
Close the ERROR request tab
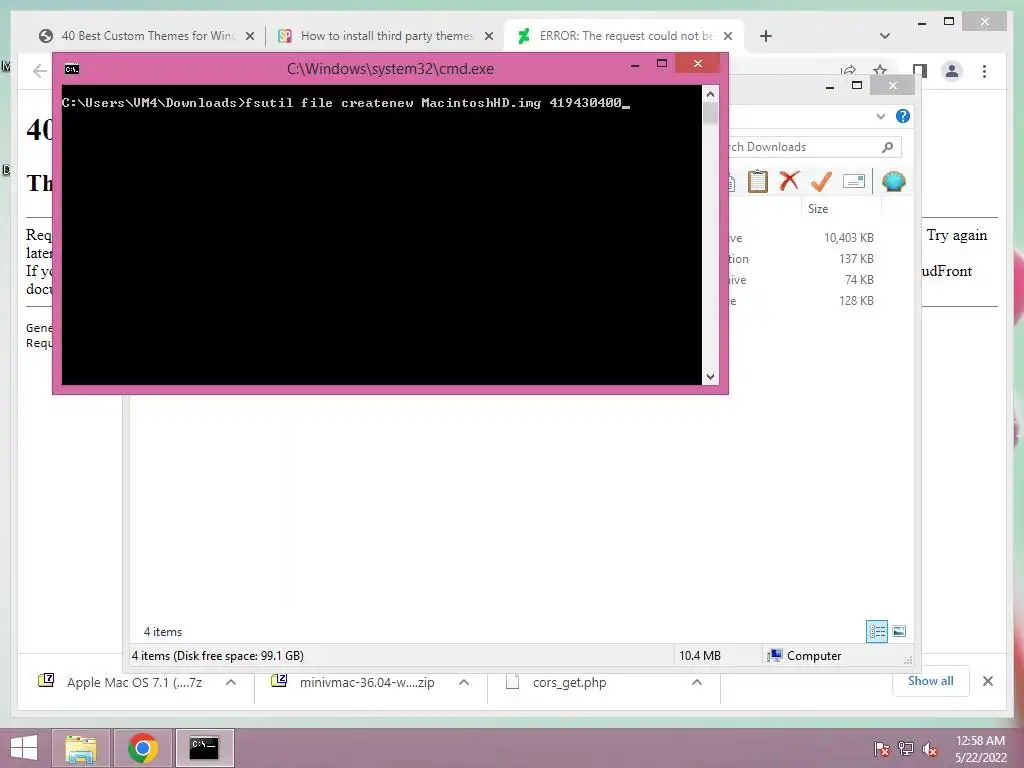tap(728, 36)
